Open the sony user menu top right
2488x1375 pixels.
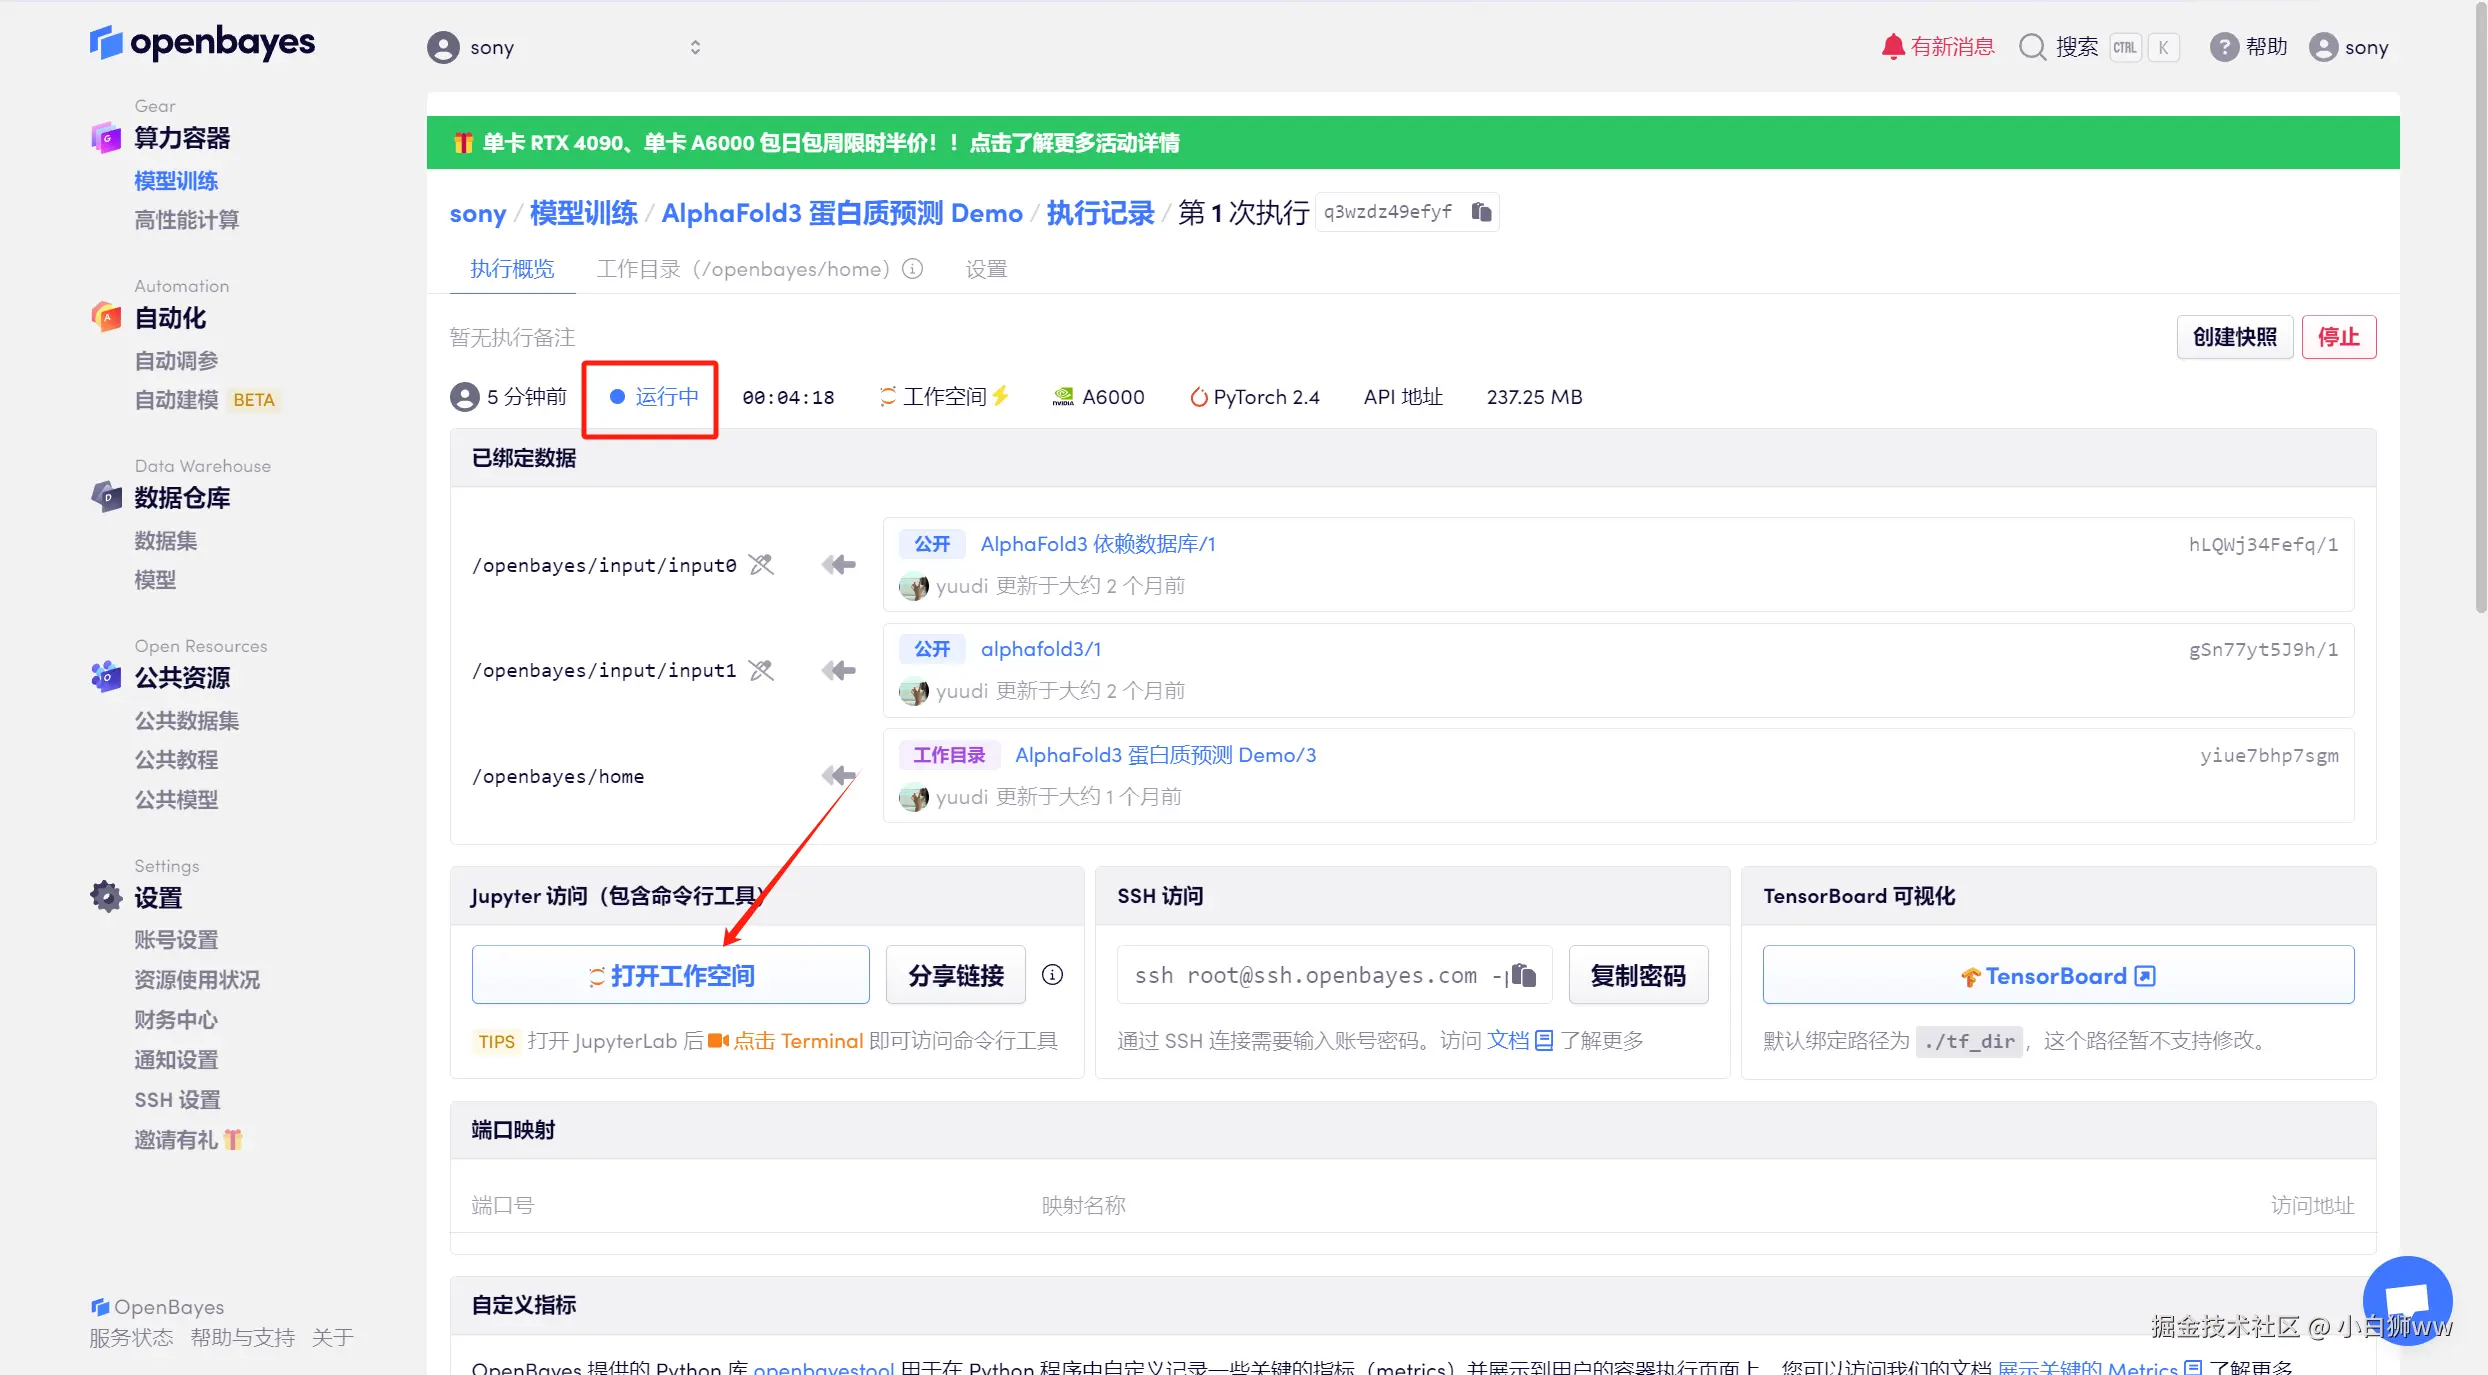click(2348, 47)
